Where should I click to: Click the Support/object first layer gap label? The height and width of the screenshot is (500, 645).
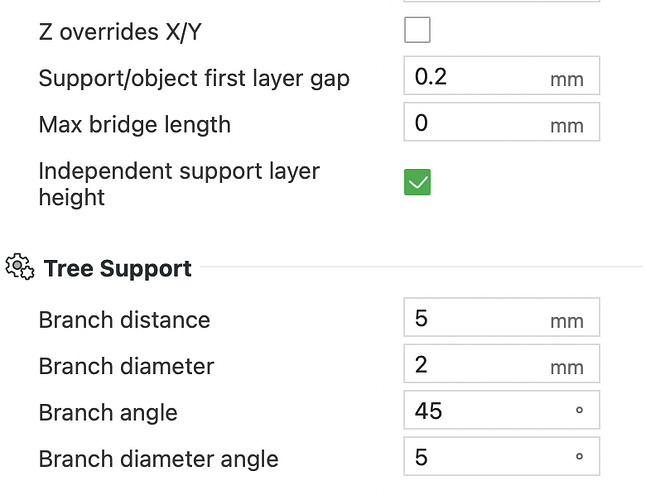194,78
